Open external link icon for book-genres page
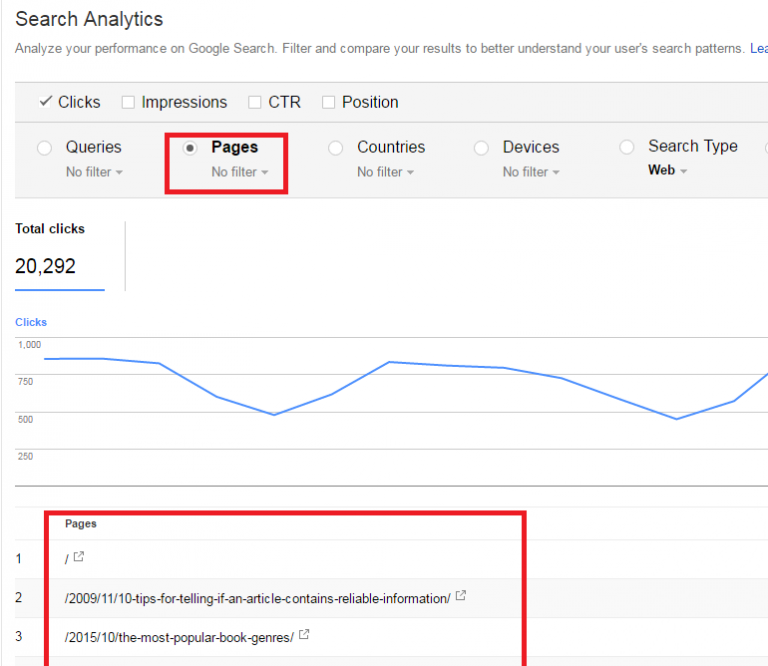Viewport: 768px width, 666px height. tap(304, 634)
